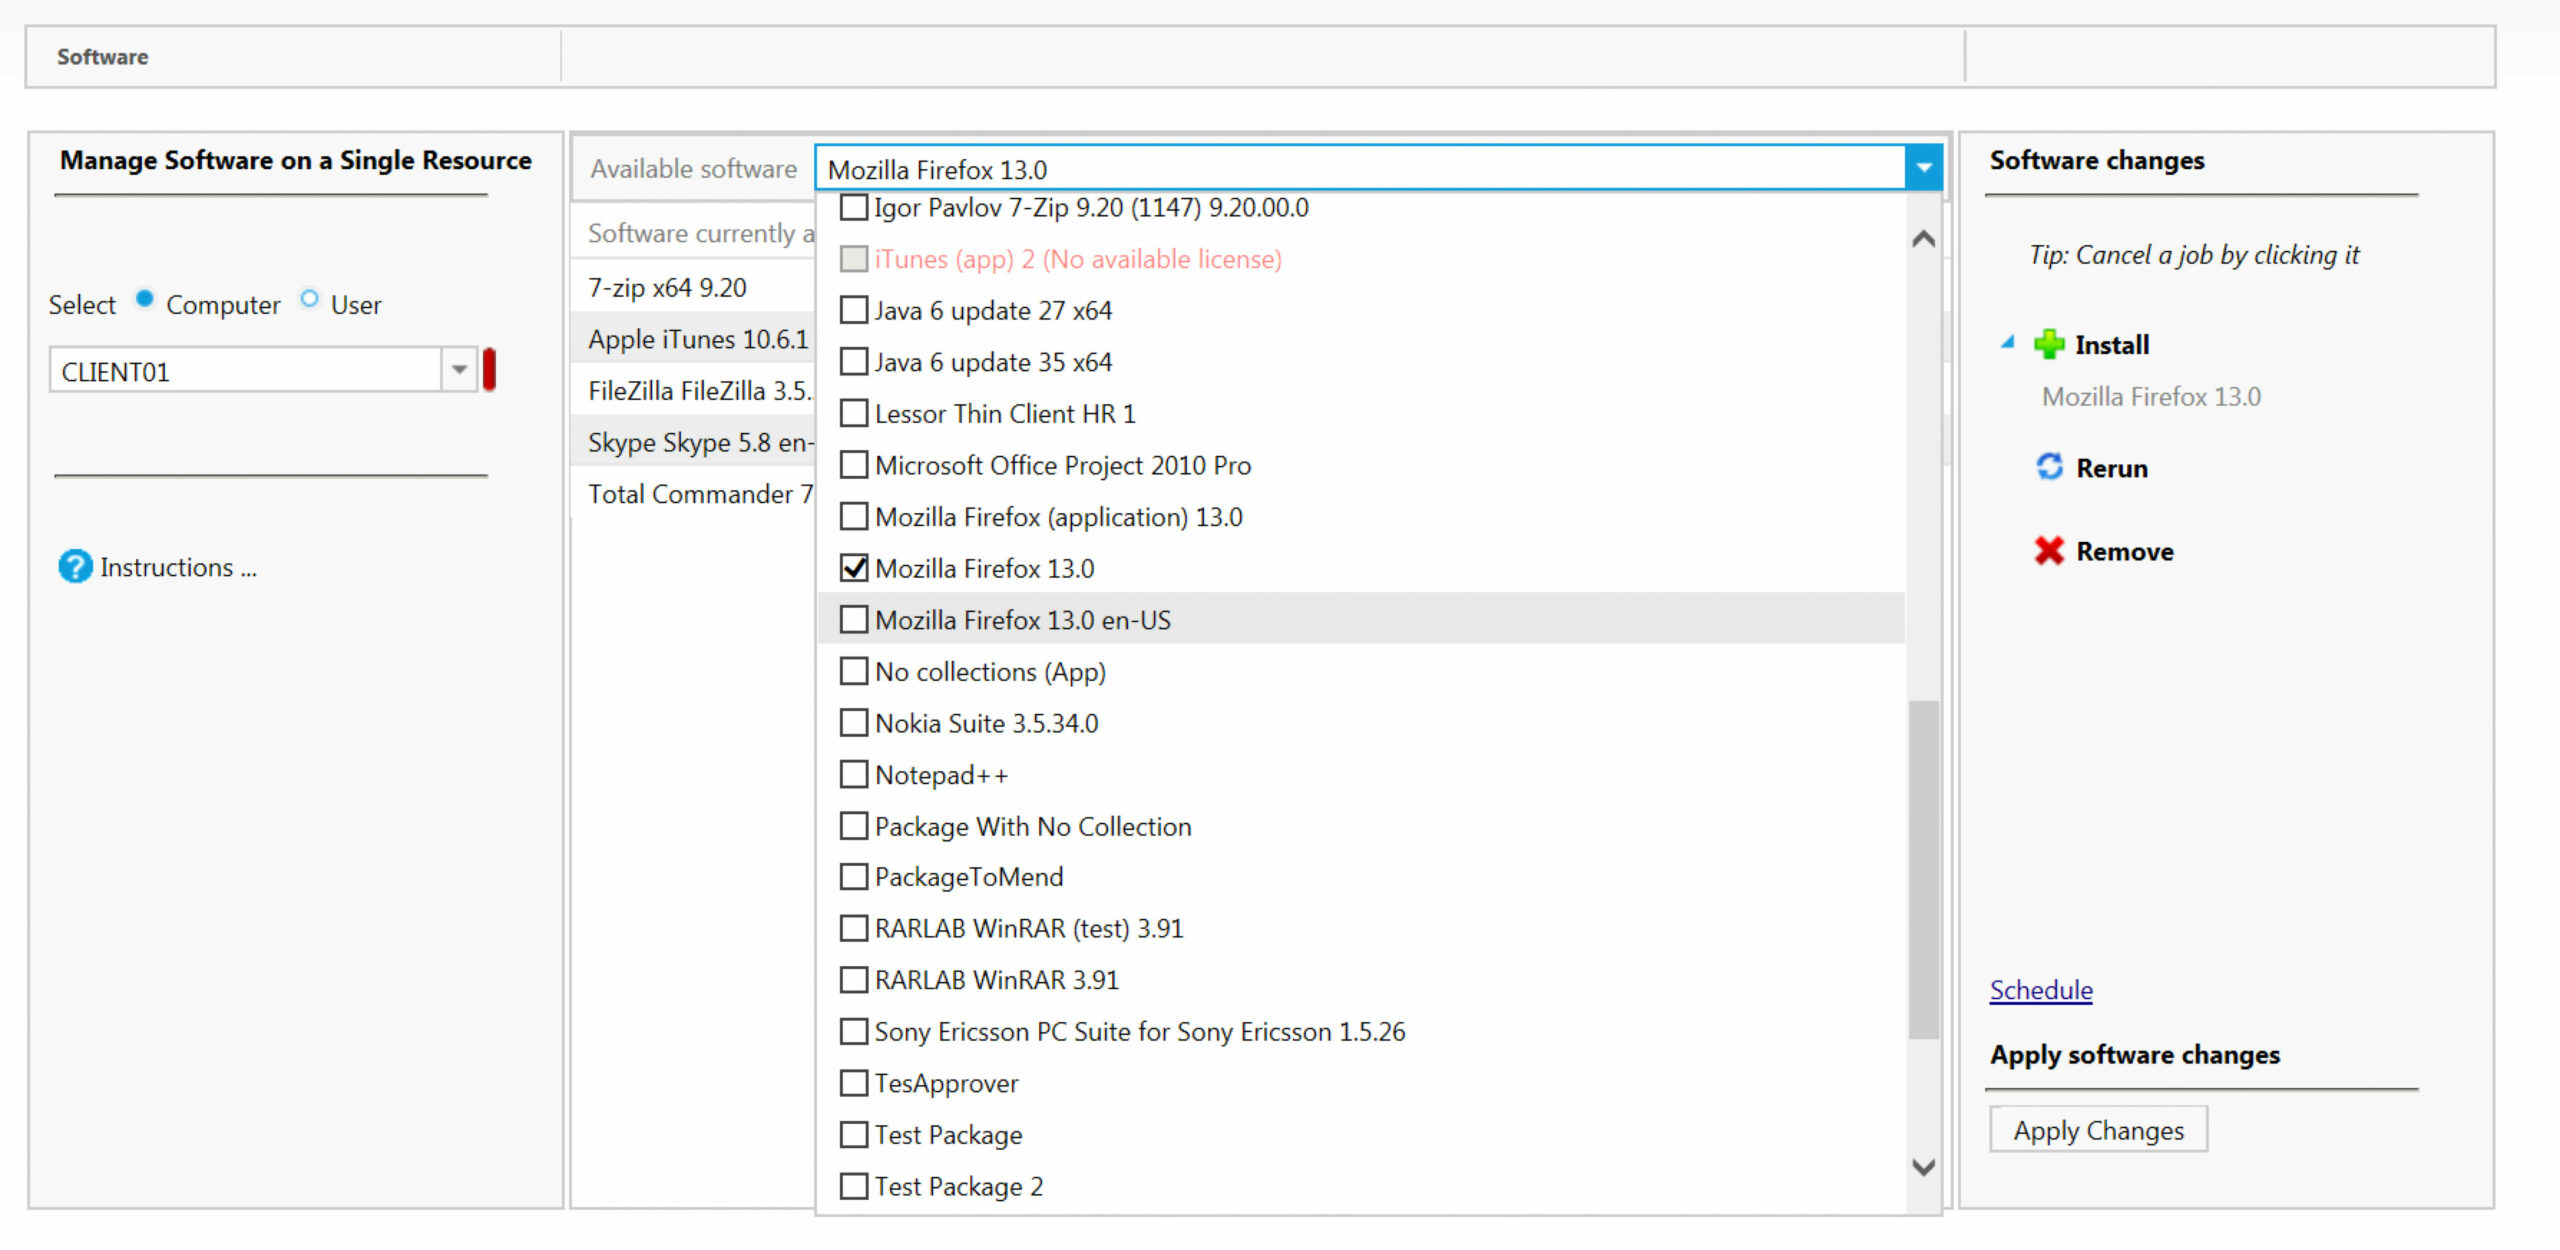Check Nokia Suite 3.5.34.0 checkbox
The image size is (2560, 1250).
coord(853,723)
